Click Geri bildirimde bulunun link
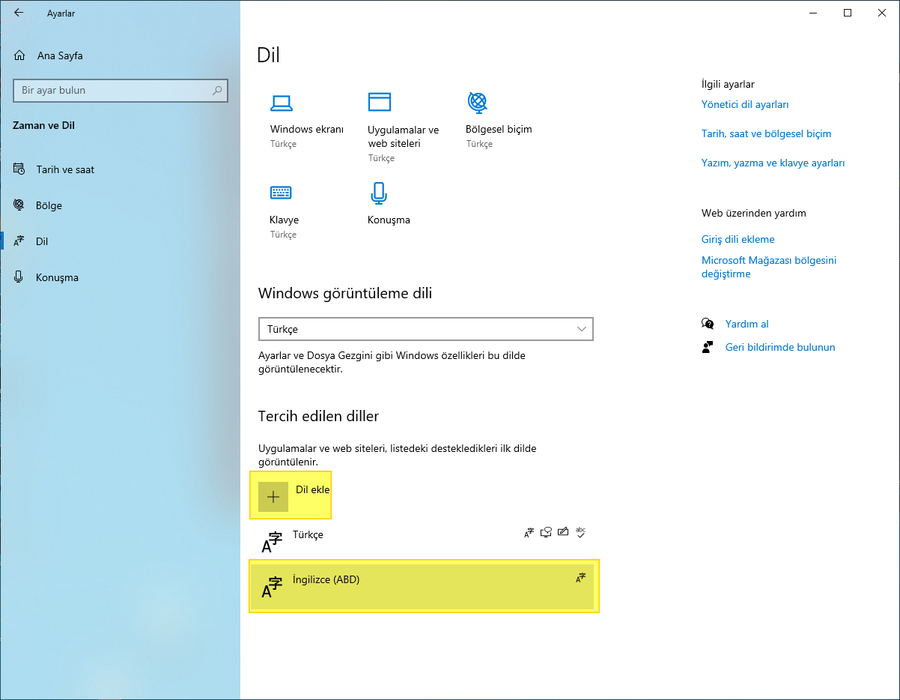The width and height of the screenshot is (900, 700). [x=779, y=347]
